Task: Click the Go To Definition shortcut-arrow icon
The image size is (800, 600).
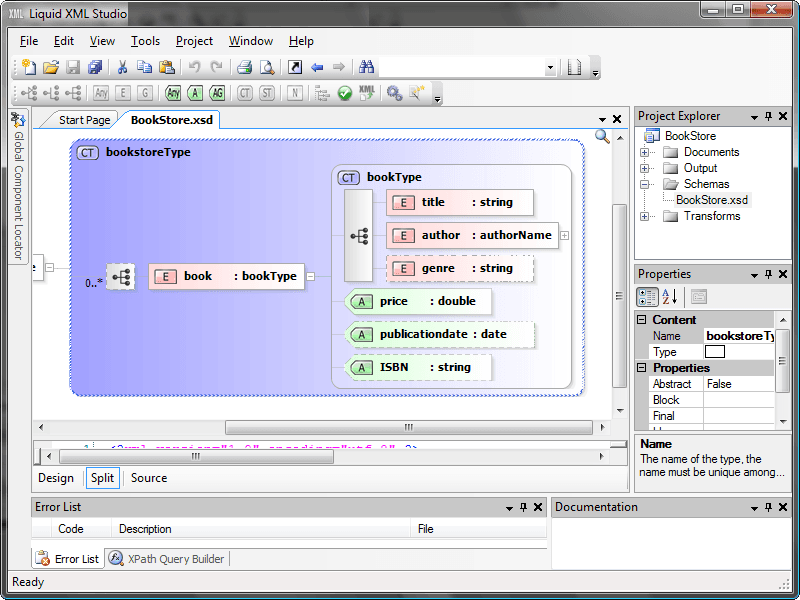Action: pos(295,67)
